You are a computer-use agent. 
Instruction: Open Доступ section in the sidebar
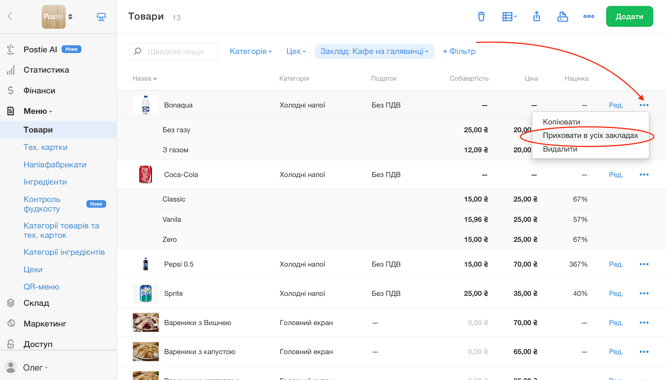(38, 344)
